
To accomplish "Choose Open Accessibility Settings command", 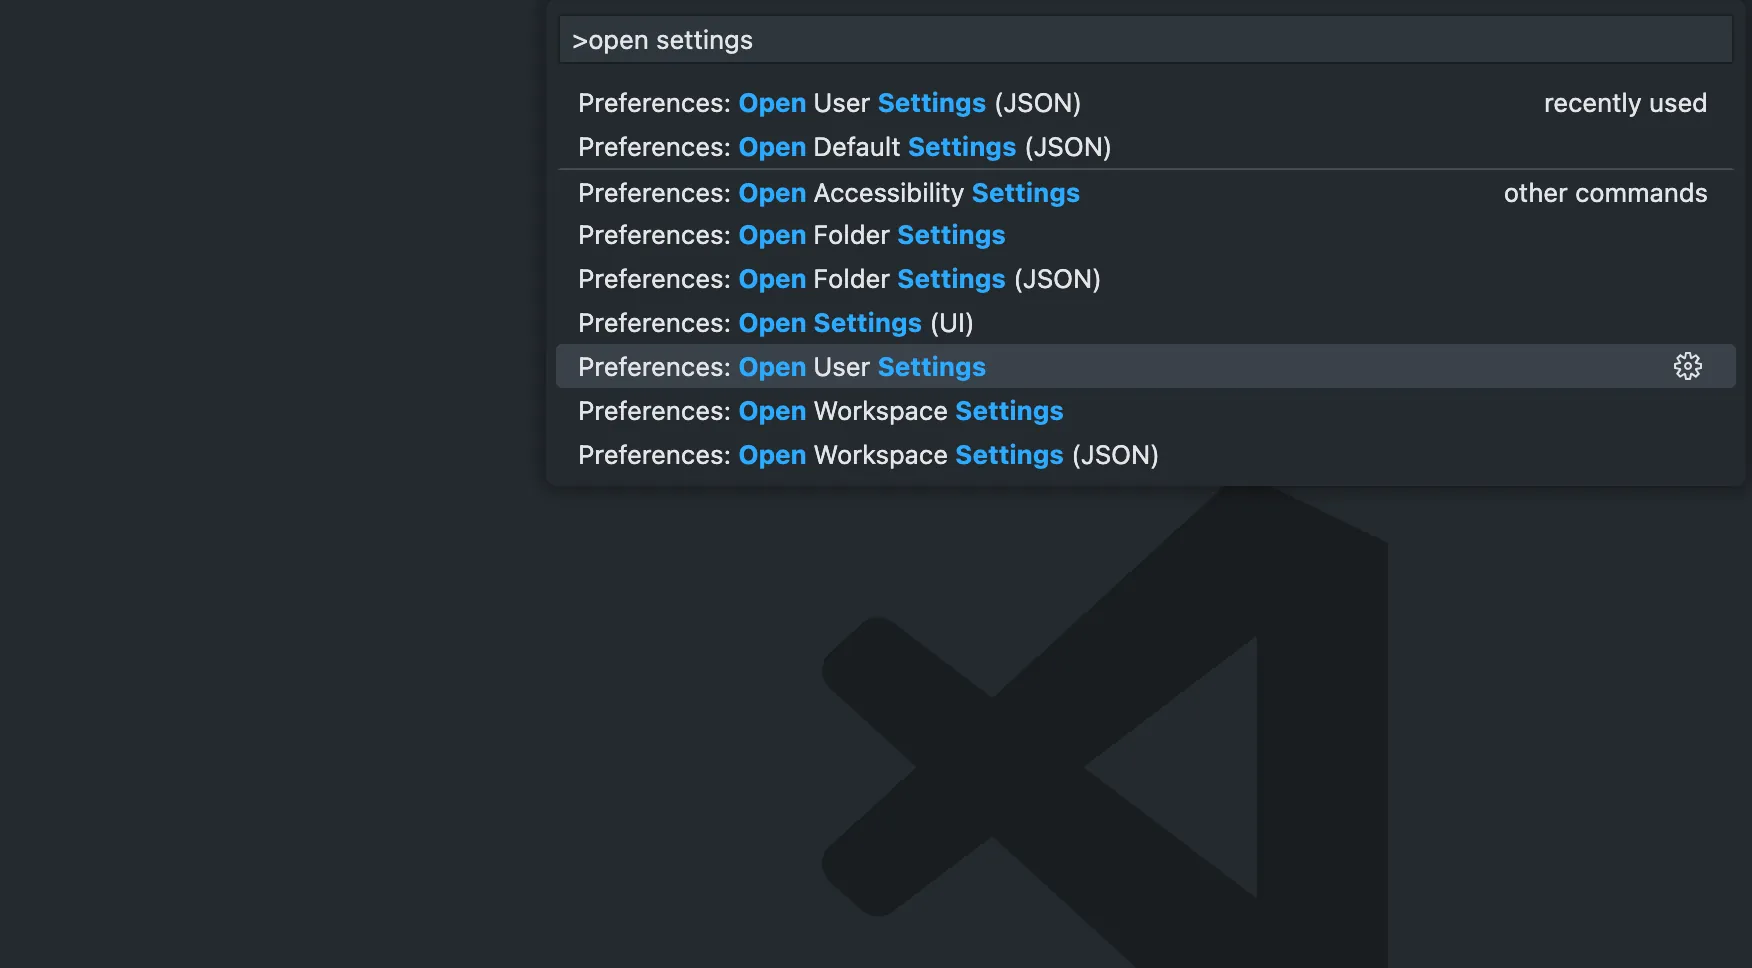I will 1145,192.
